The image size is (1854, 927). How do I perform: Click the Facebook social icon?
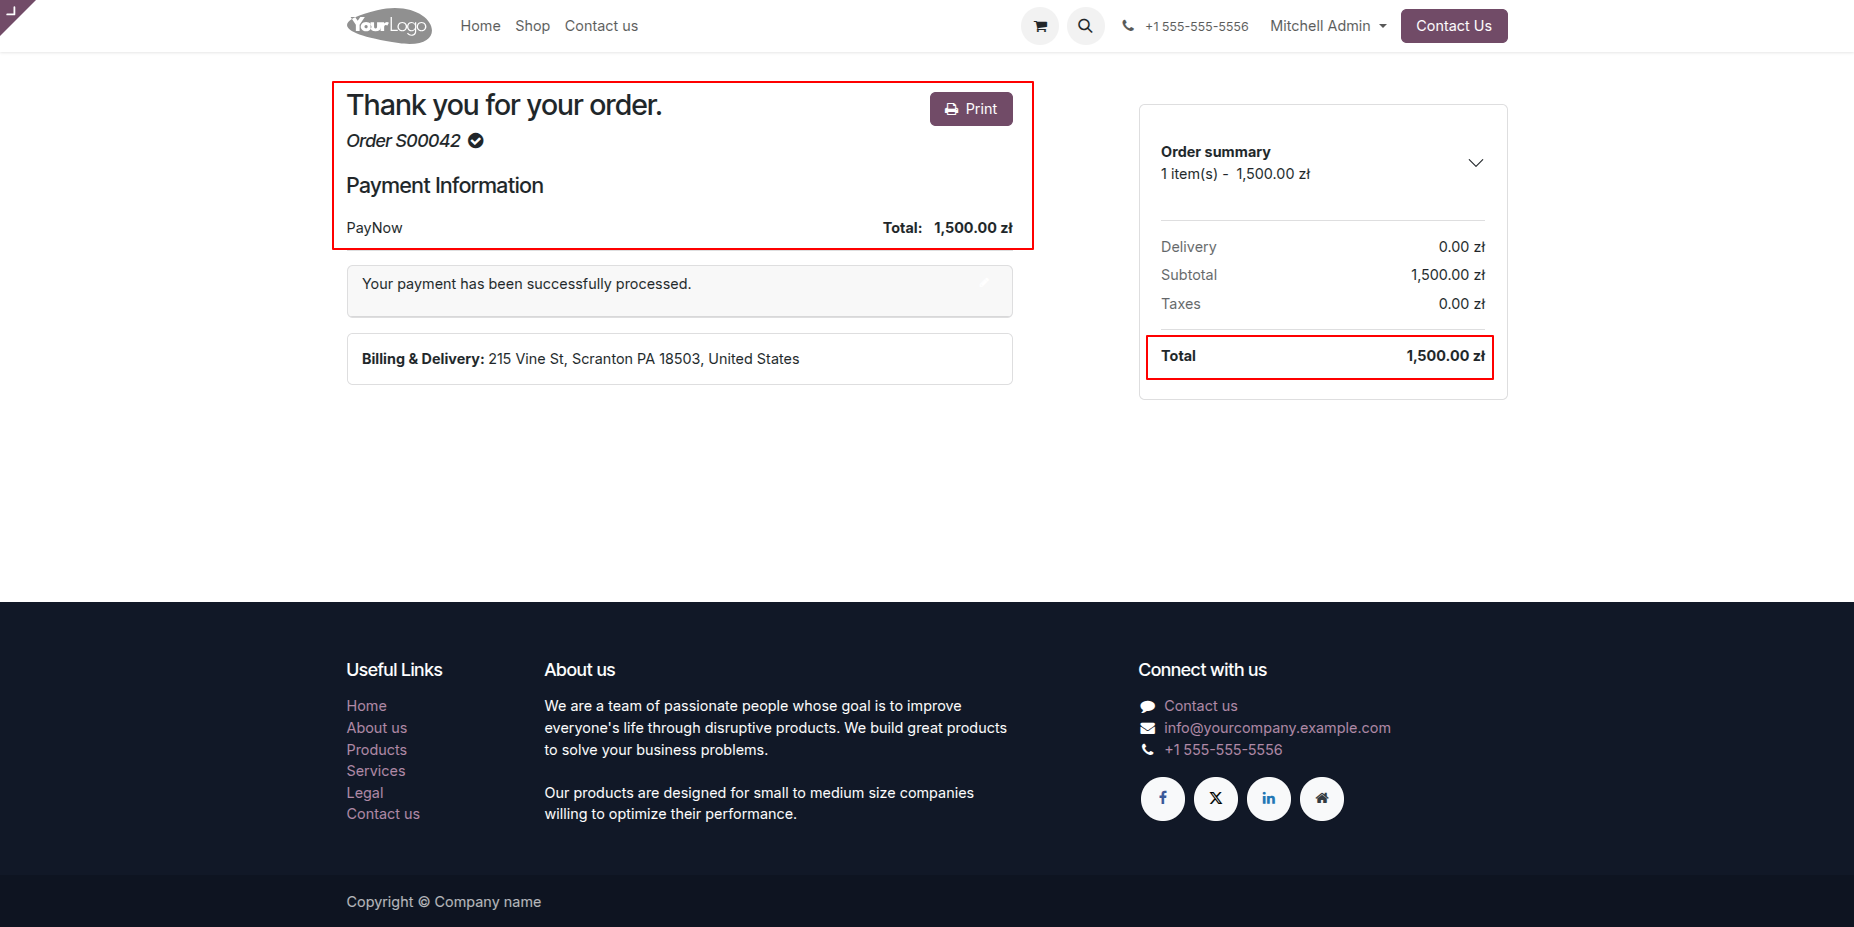[1163, 799]
